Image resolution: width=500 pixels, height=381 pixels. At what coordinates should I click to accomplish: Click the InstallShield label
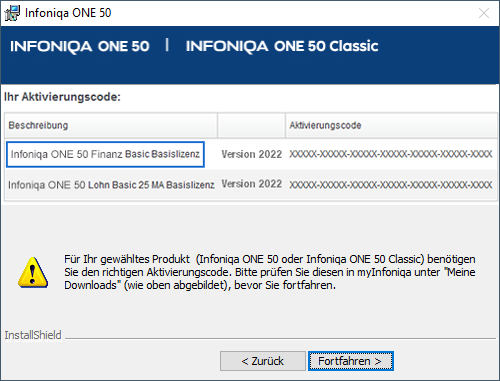(33, 335)
